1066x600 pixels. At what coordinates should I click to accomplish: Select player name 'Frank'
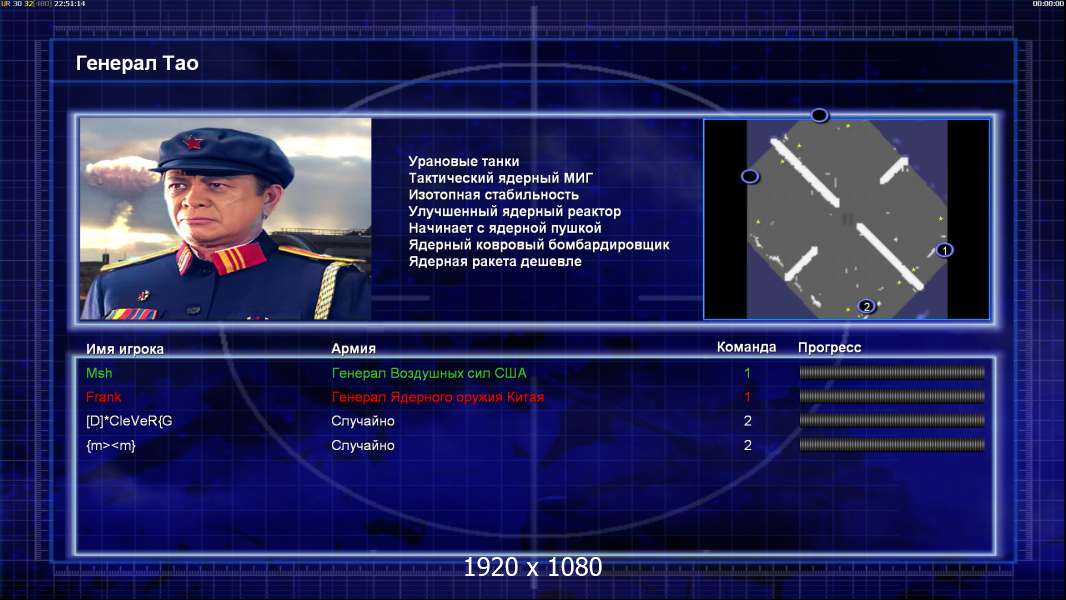(103, 397)
